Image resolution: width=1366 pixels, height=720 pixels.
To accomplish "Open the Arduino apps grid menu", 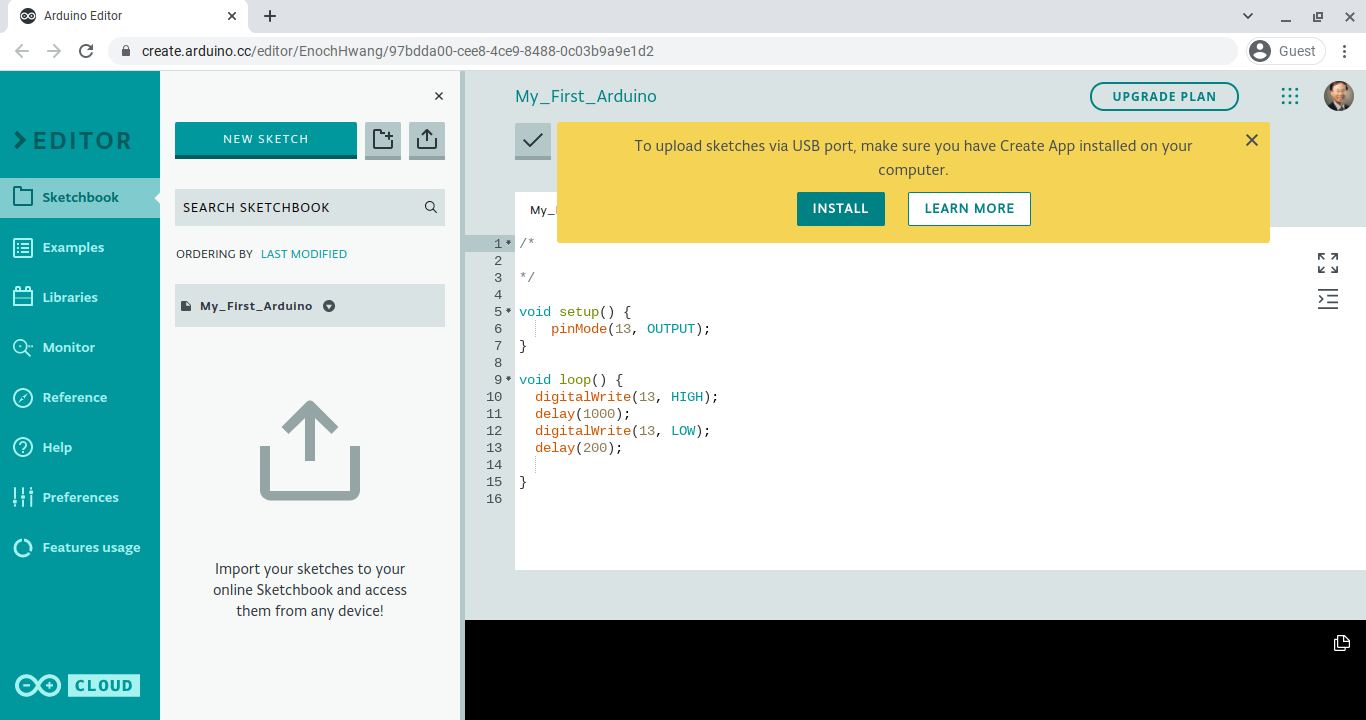I will coord(1290,96).
